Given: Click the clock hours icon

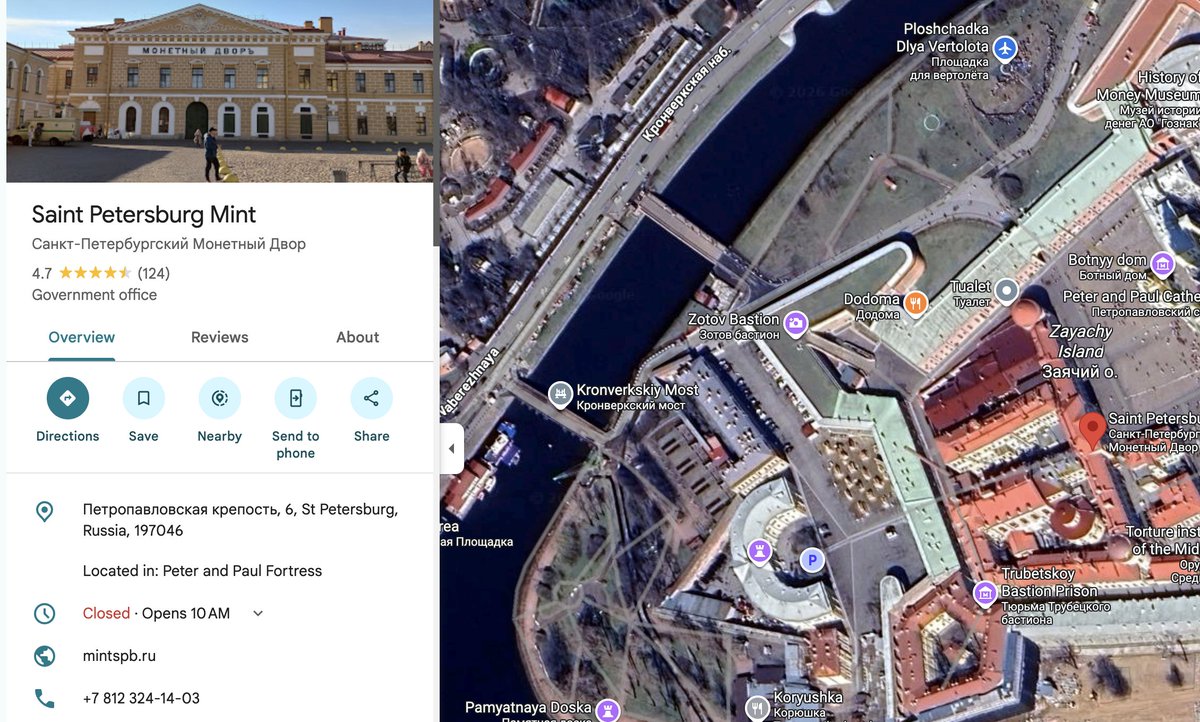Looking at the screenshot, I should pyautogui.click(x=44, y=613).
